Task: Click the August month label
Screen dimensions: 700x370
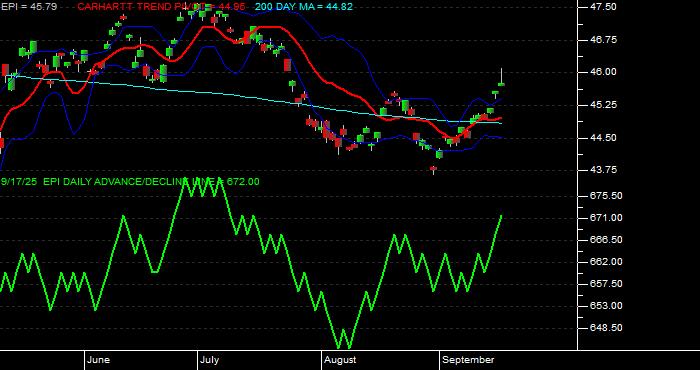Action: click(340, 360)
